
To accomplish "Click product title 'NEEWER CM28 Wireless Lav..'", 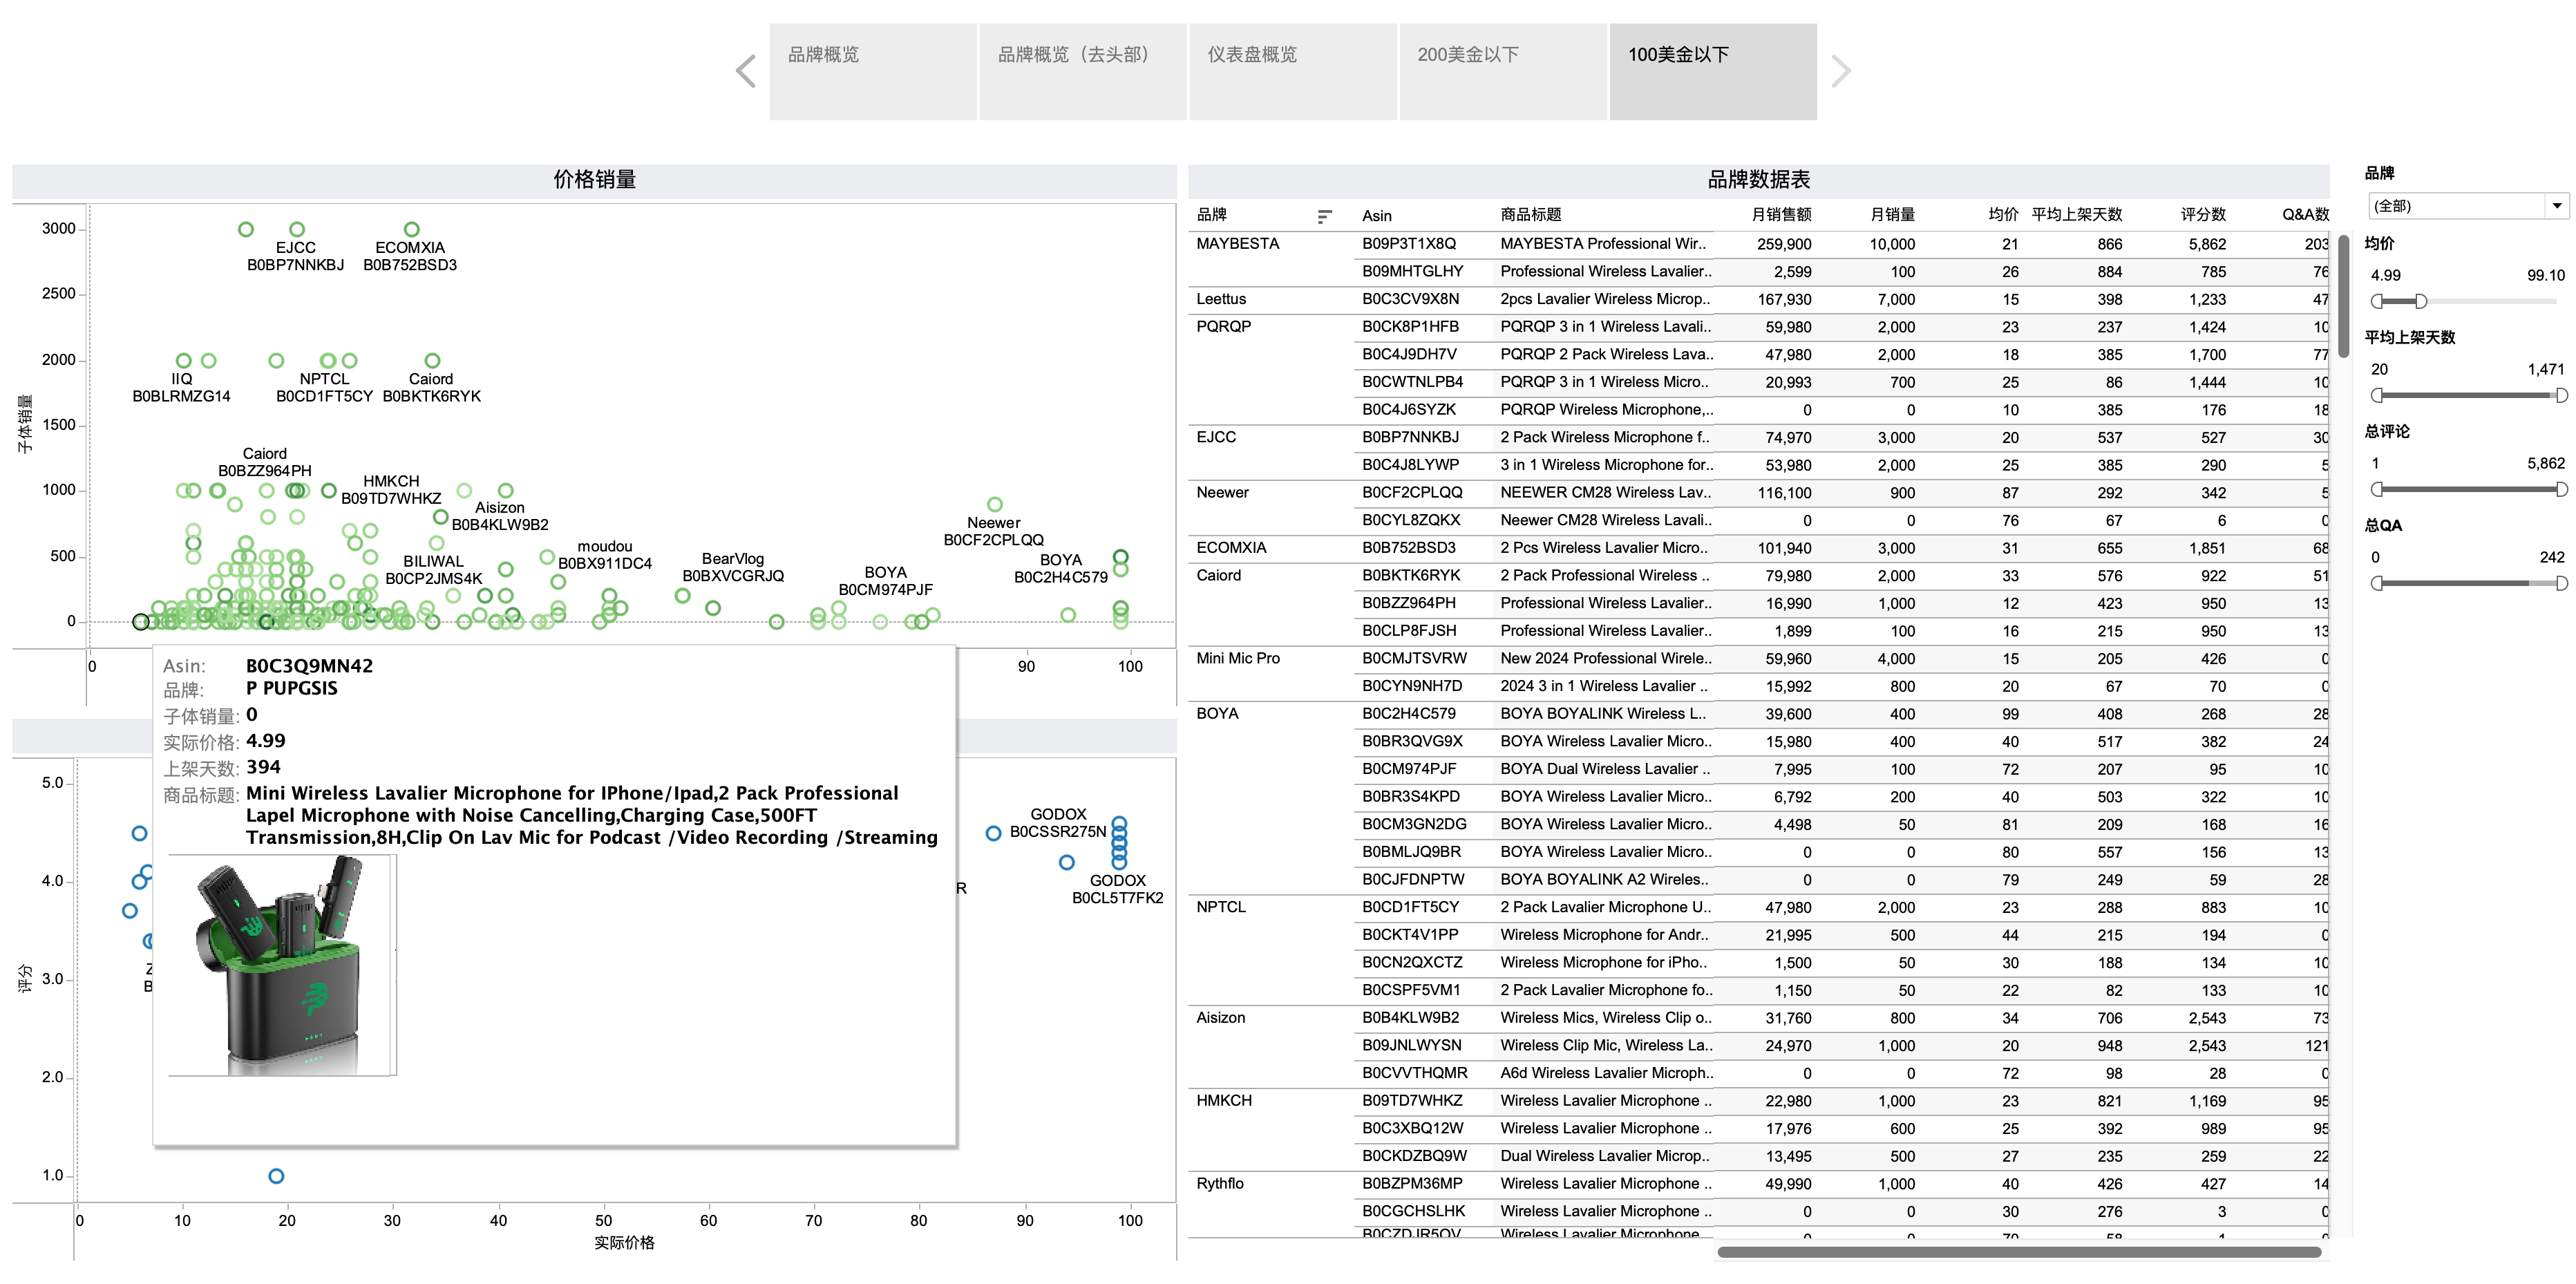I will [x=1605, y=493].
